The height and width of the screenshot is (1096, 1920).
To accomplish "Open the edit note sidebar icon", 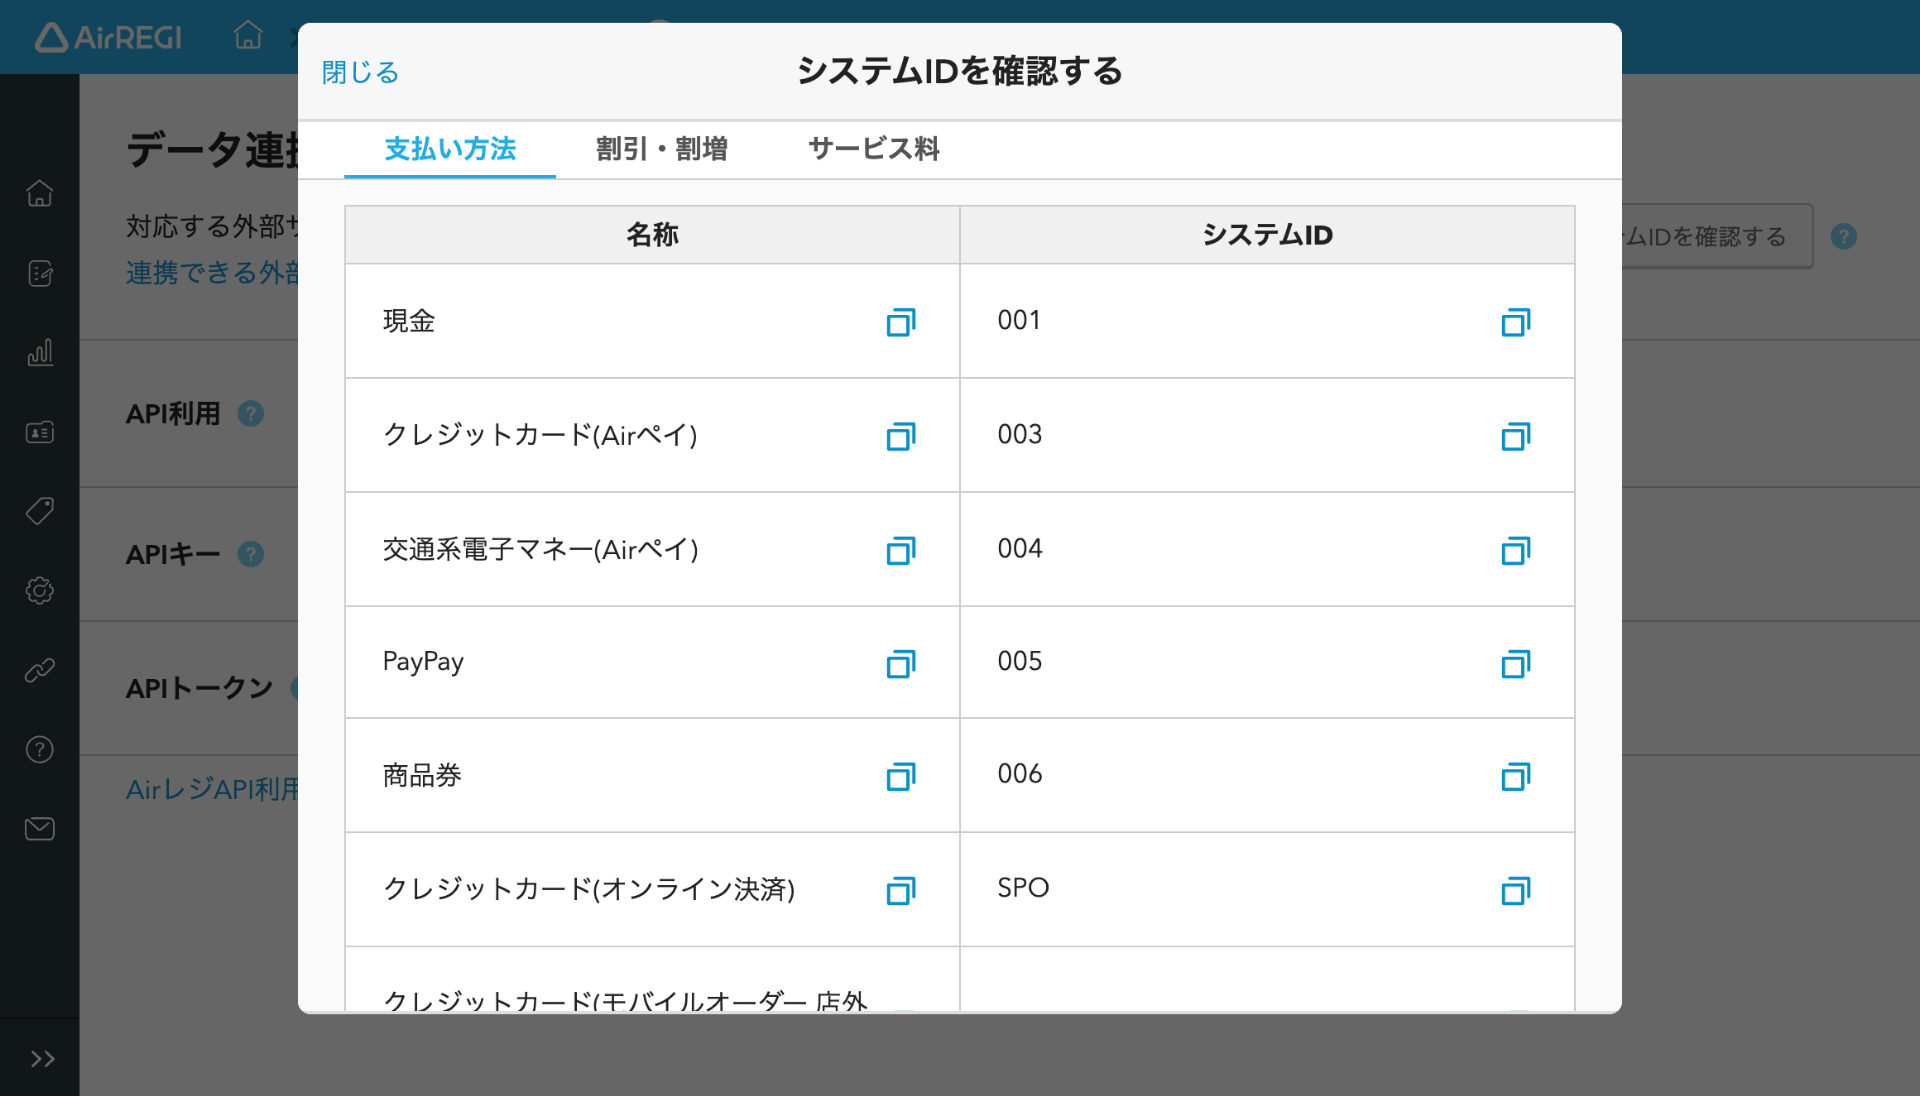I will pos(40,273).
